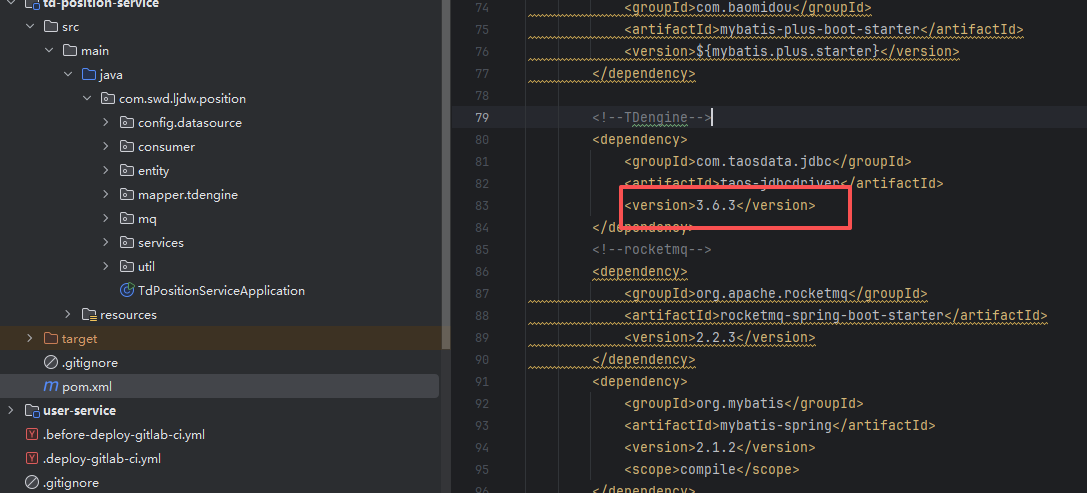Select the entity package
Image resolution: width=1087 pixels, height=493 pixels.
[153, 171]
